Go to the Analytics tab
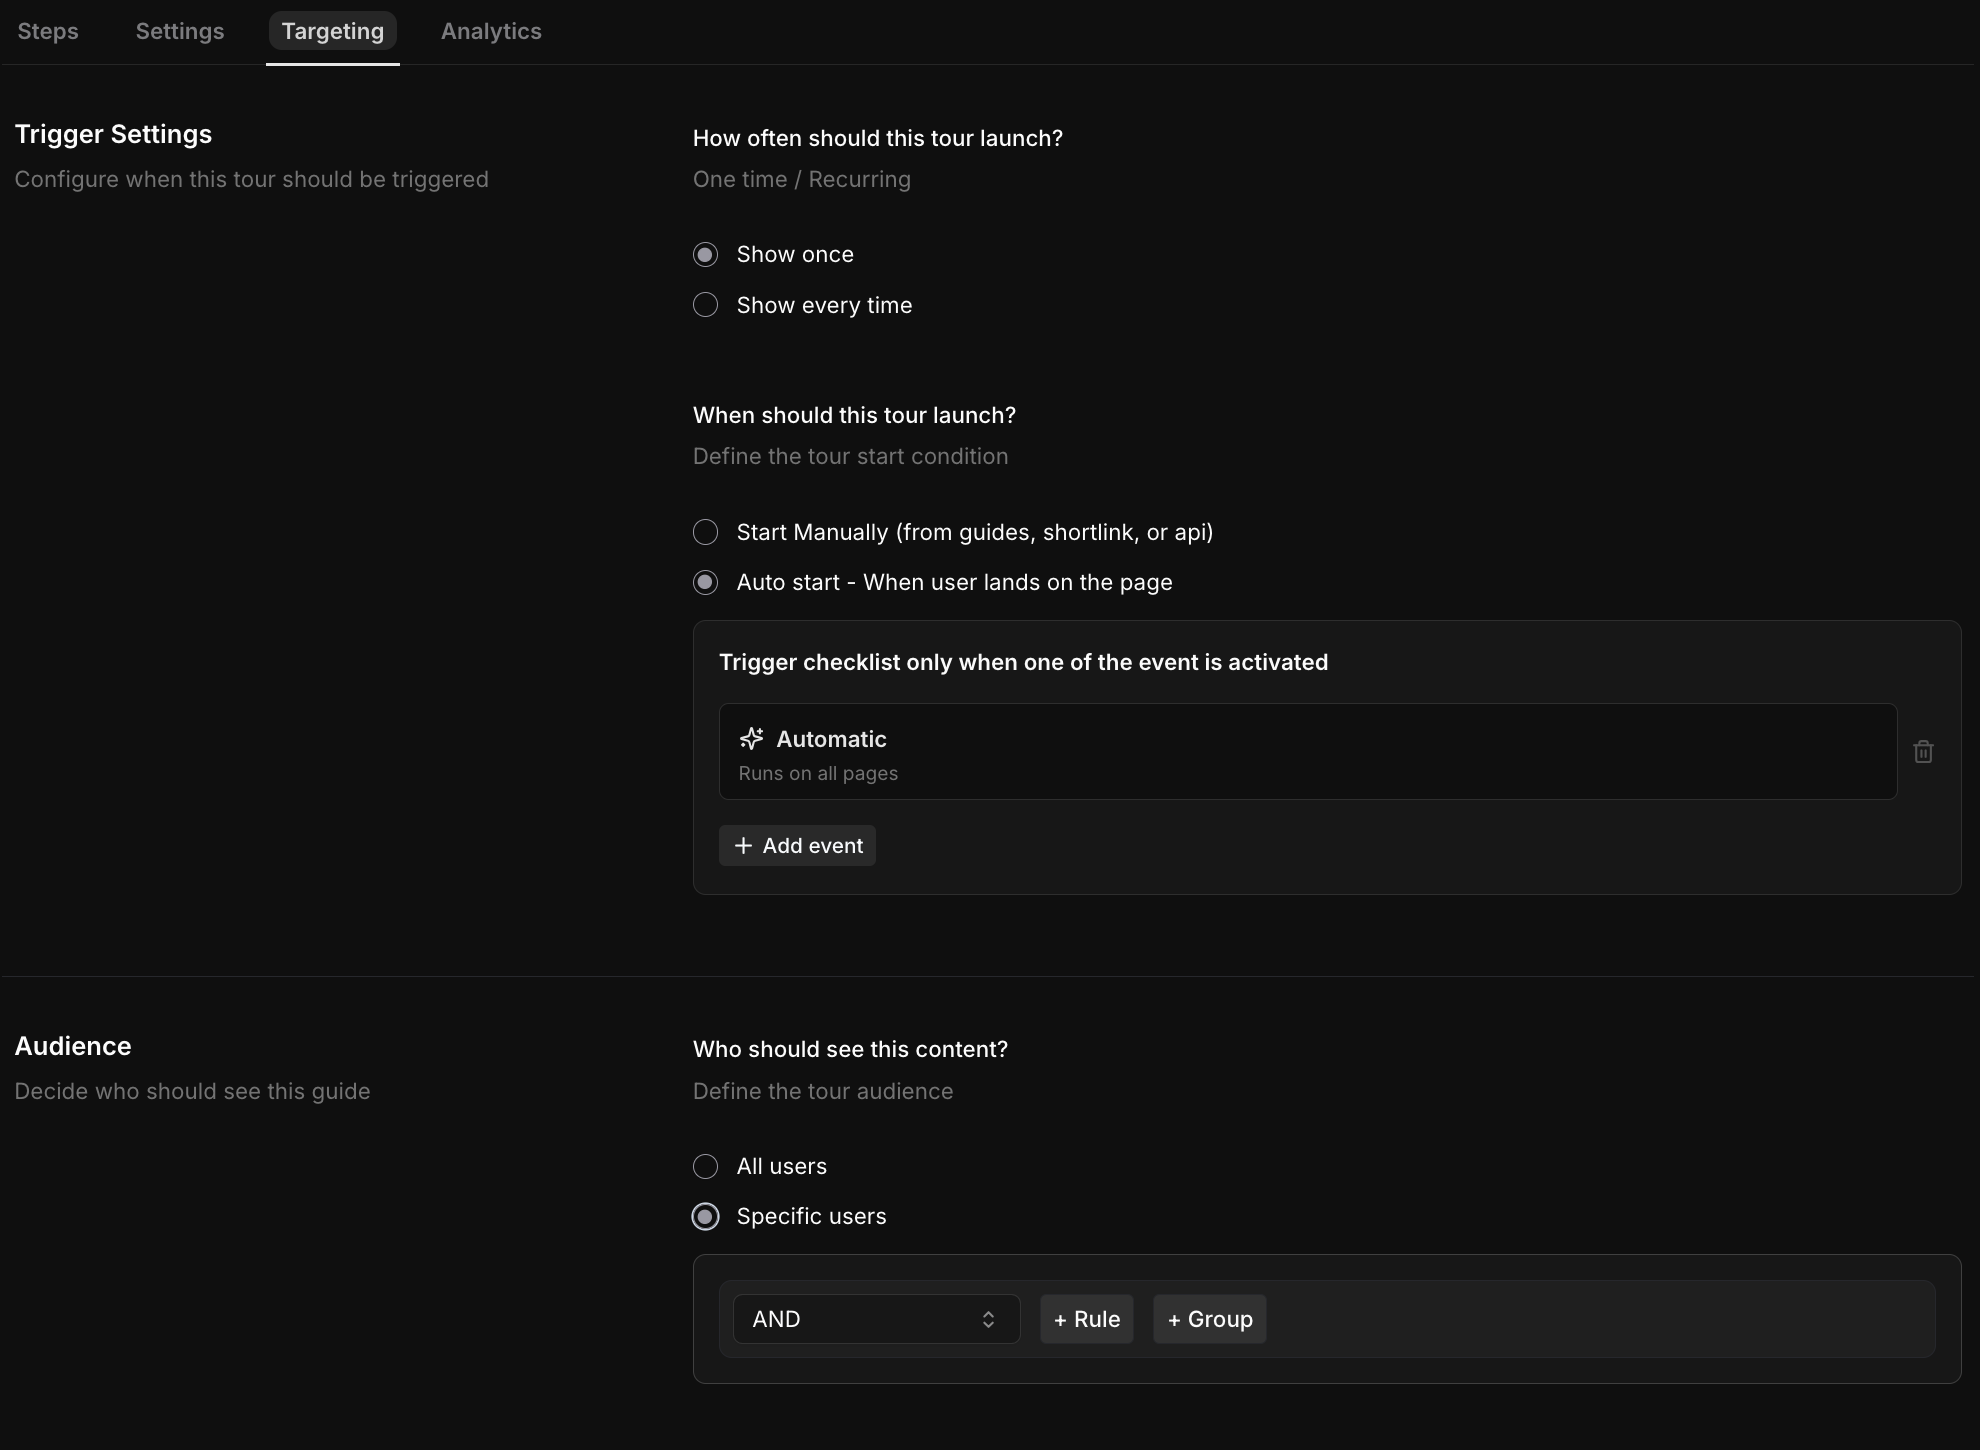The image size is (1980, 1450). [x=491, y=31]
